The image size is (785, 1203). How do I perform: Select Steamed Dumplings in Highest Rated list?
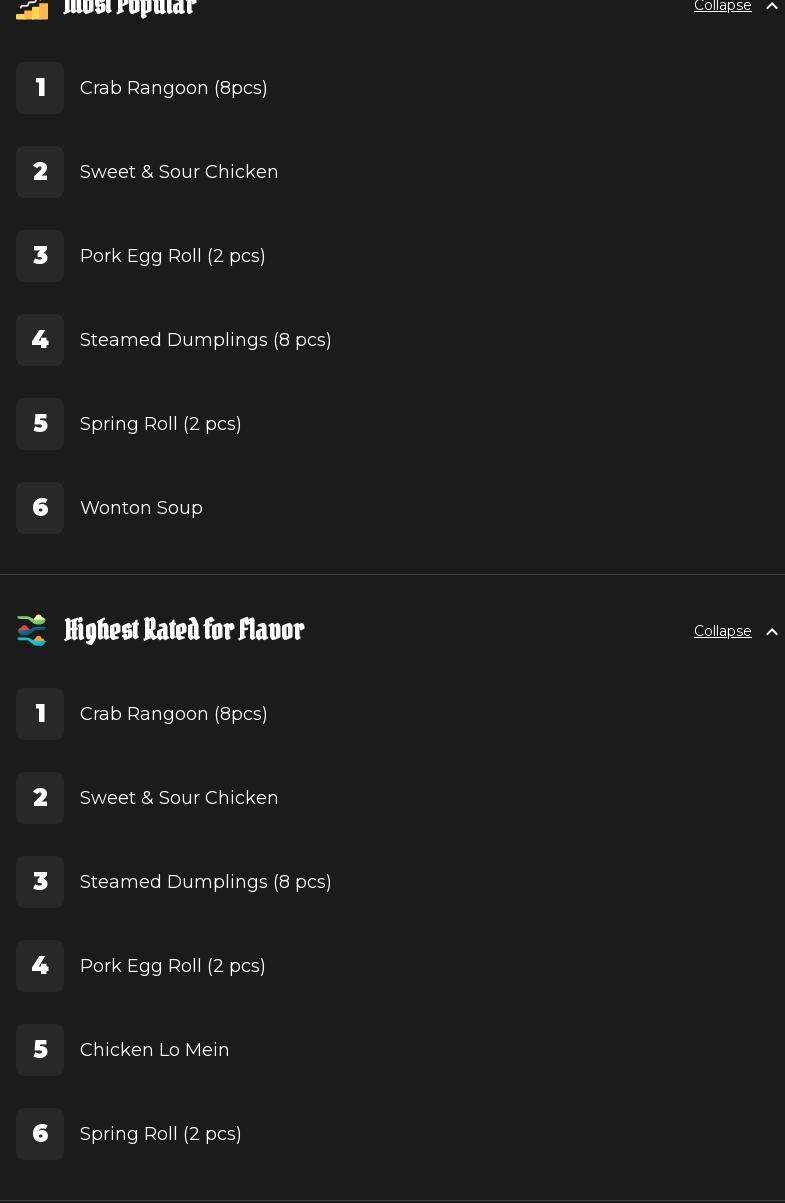(205, 882)
